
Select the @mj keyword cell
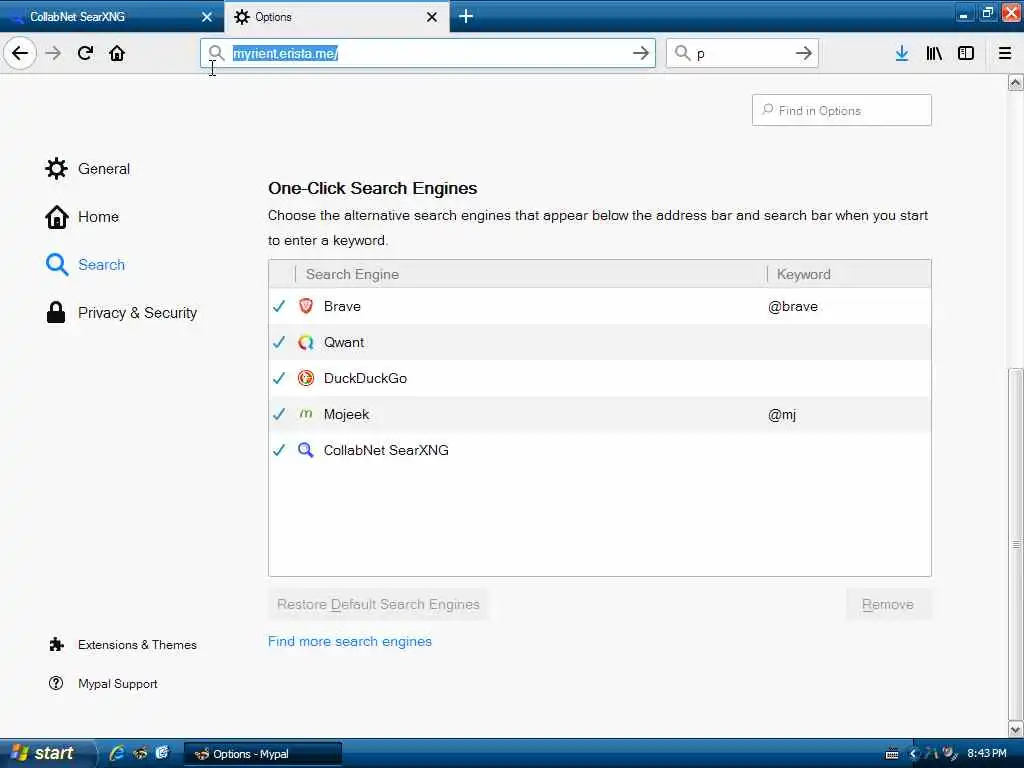pos(782,414)
